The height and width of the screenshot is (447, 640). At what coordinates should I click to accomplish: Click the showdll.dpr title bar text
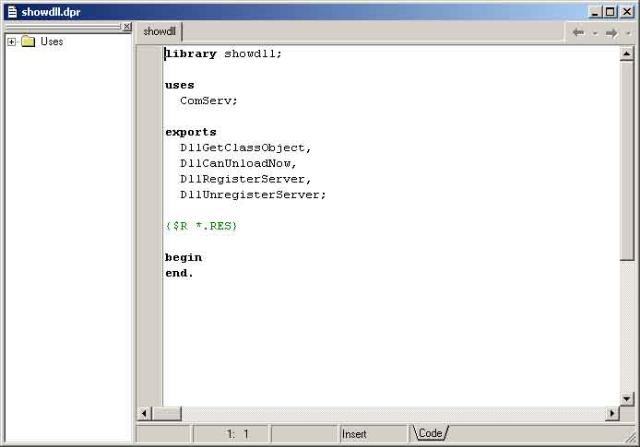pos(51,12)
